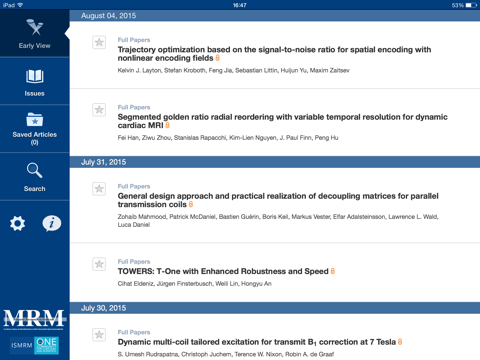The width and height of the screenshot is (480, 360).
Task: Click Full Papers label above General design approach
Action: [134, 186]
